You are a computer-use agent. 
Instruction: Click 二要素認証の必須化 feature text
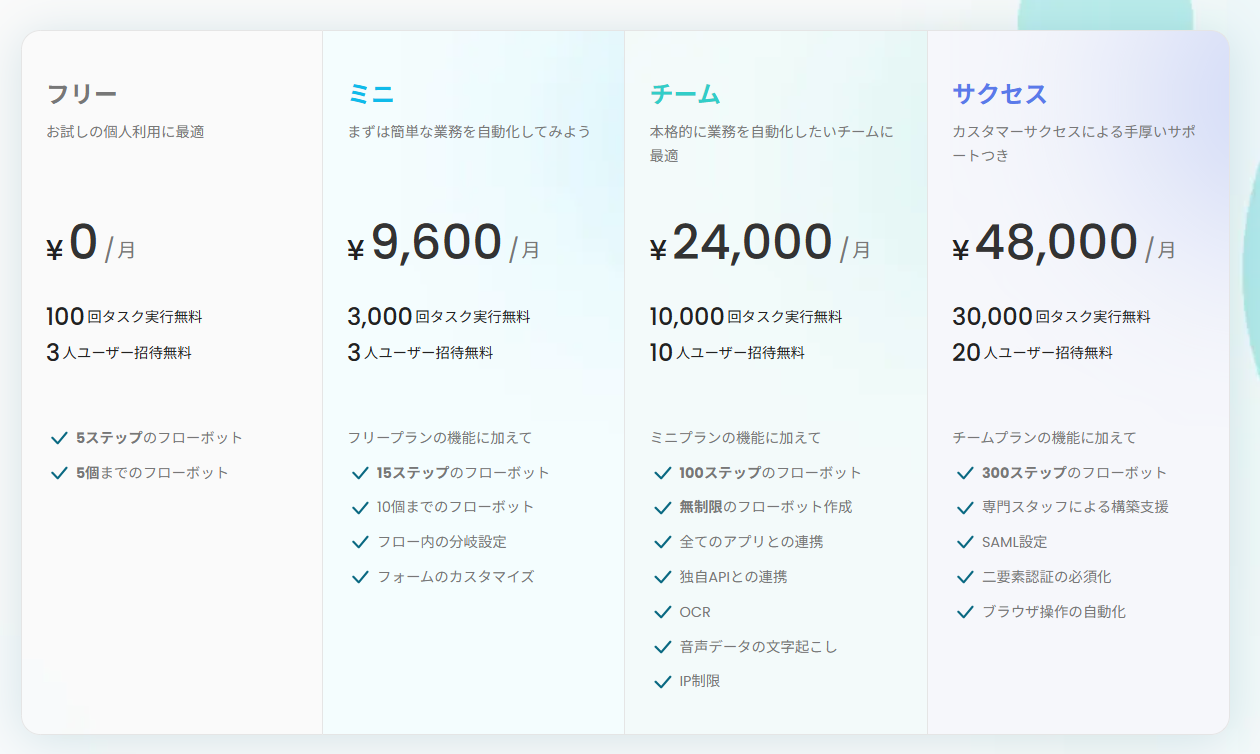1046,577
